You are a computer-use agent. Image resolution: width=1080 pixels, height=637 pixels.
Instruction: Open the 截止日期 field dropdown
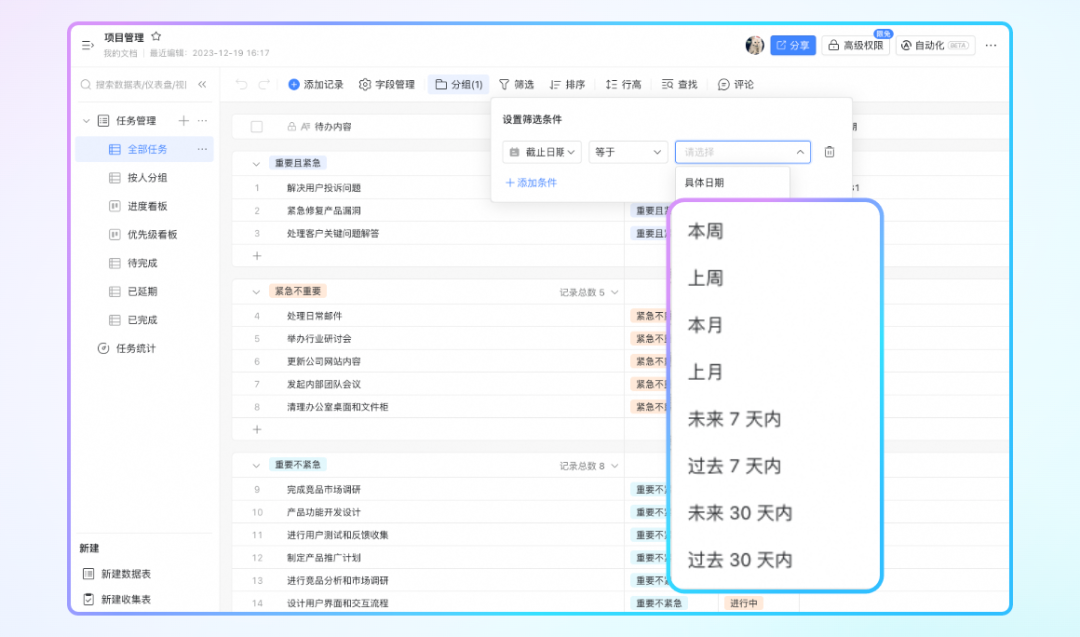[x=541, y=152]
